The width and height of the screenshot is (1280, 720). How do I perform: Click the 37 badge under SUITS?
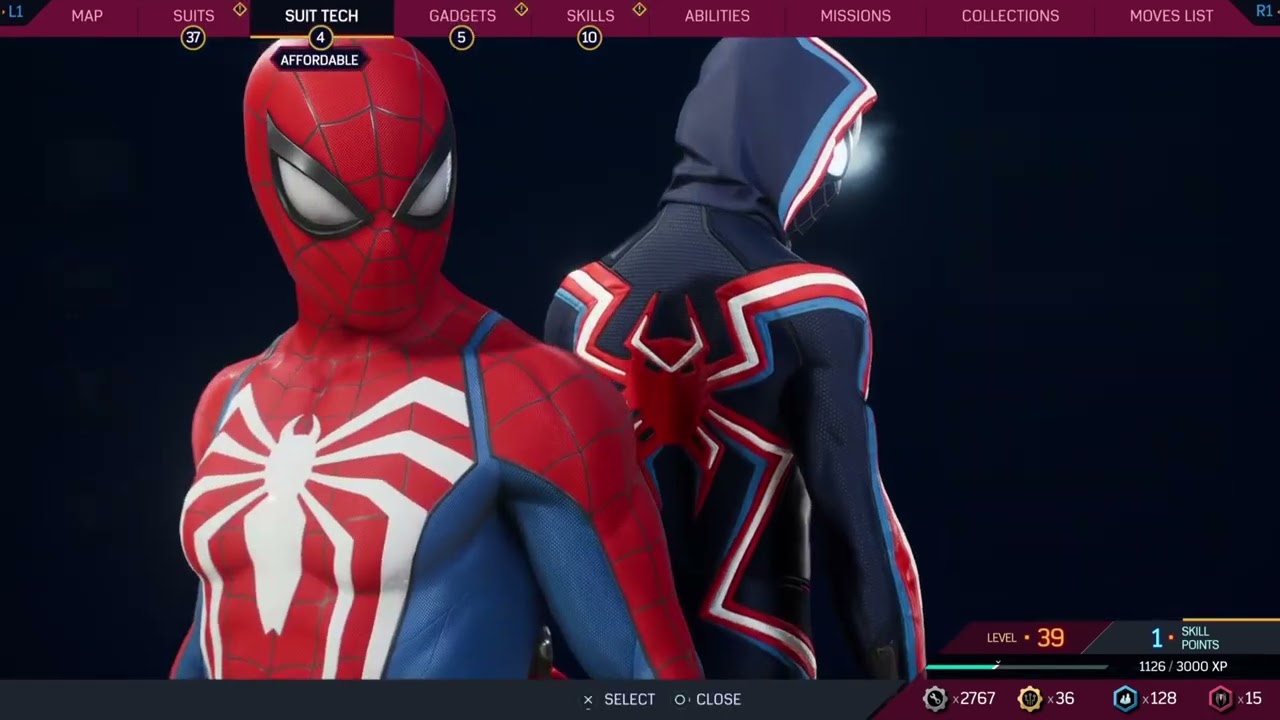point(193,38)
